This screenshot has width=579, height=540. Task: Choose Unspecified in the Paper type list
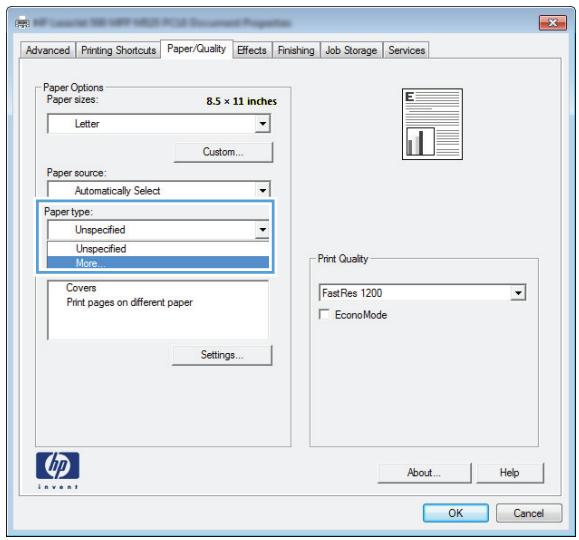[x=158, y=249]
